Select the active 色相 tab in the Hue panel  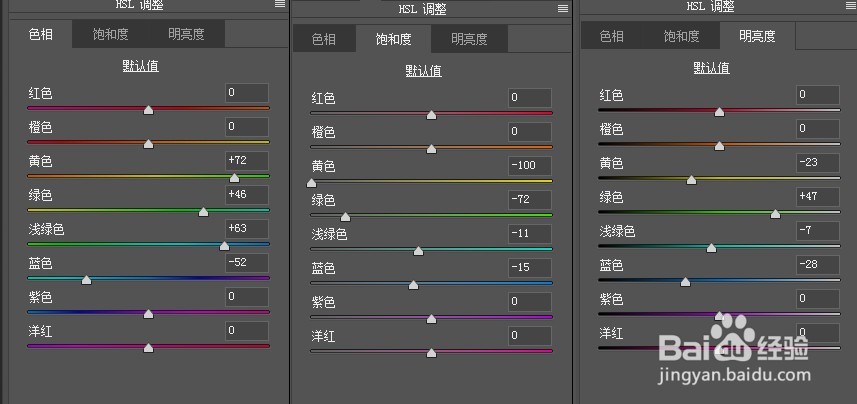(40, 34)
